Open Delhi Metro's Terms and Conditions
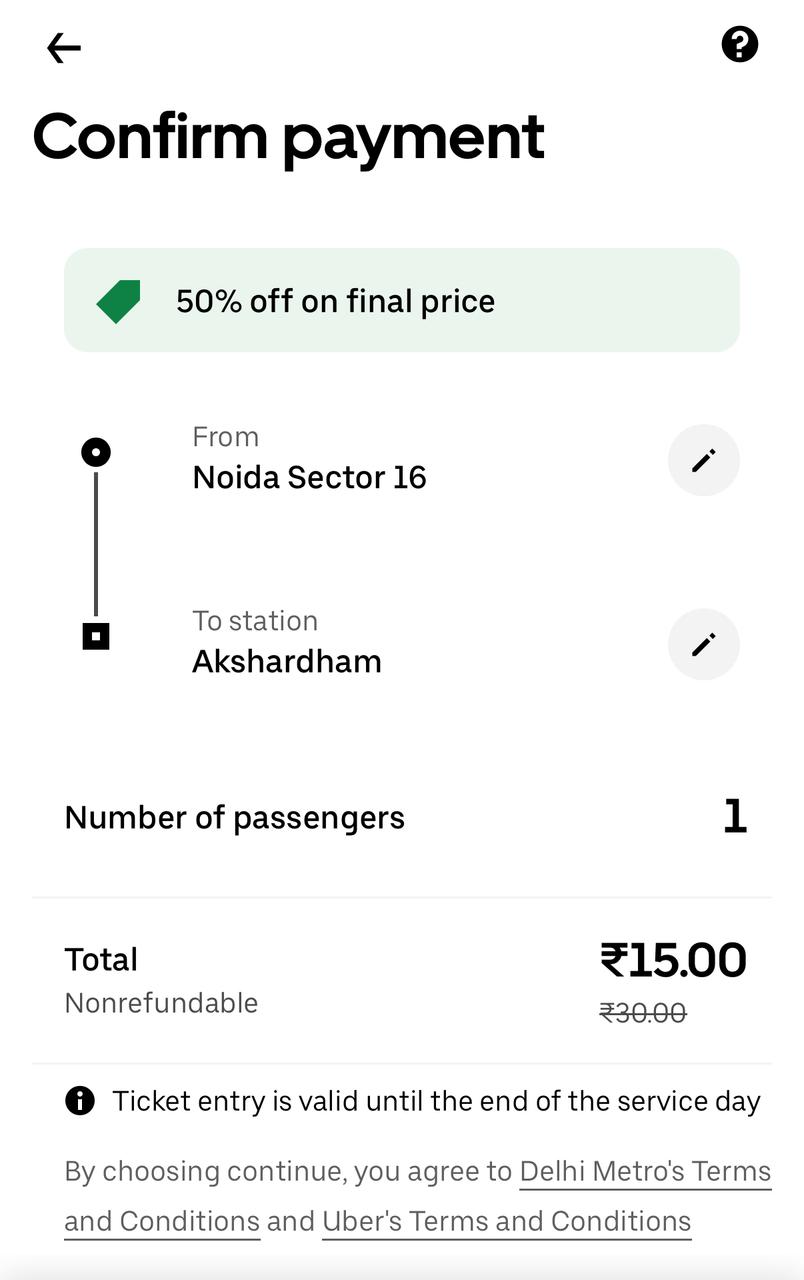The width and height of the screenshot is (804, 1280). point(645,1172)
